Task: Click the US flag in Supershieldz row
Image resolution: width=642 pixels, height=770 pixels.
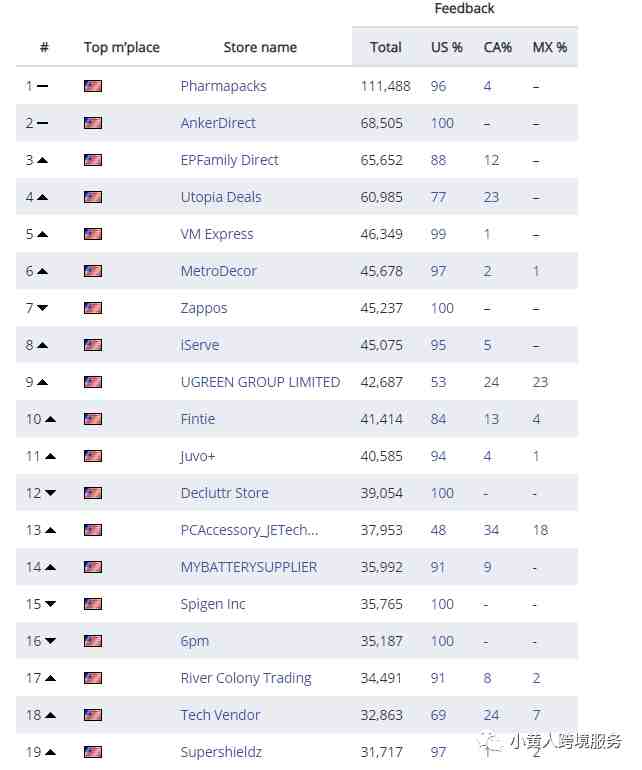Action: pos(93,752)
